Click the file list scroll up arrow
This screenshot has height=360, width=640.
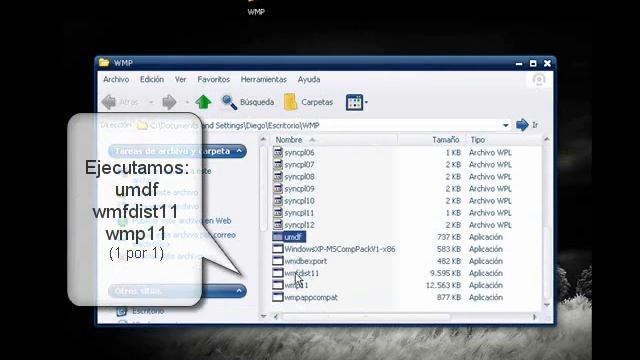coord(547,140)
